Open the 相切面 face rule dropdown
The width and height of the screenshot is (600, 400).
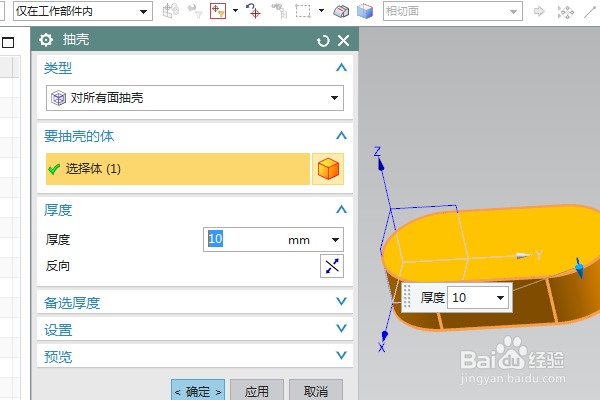(453, 11)
